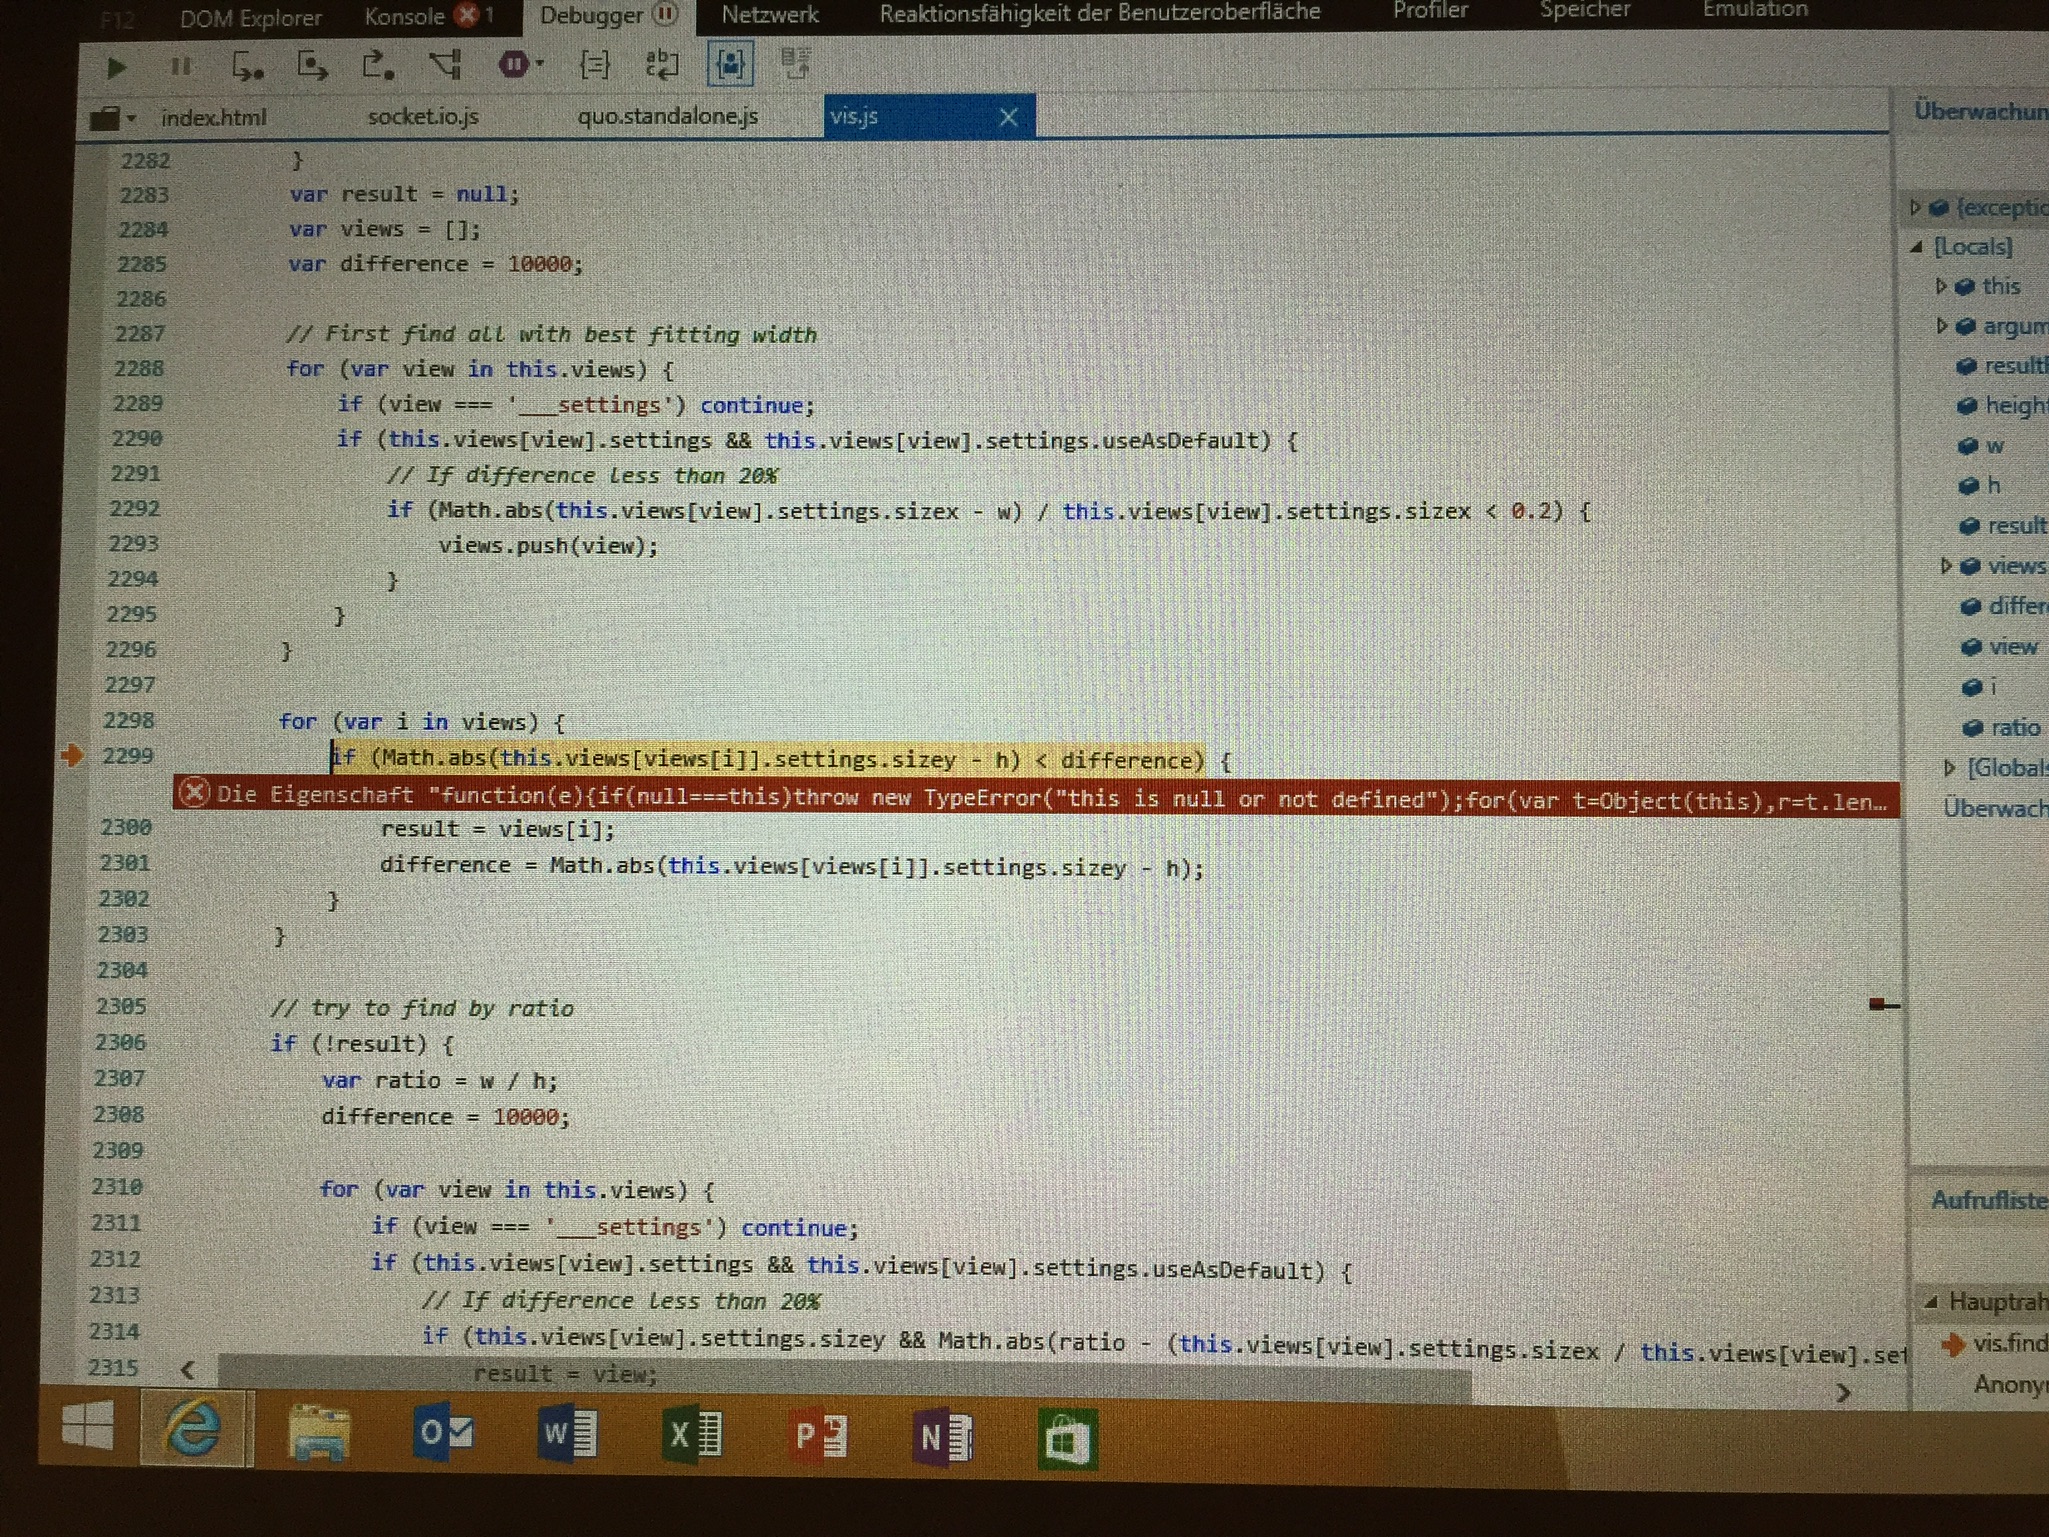Toggle pretty print curly braces icon
The height and width of the screenshot is (1537, 2049).
595,66
